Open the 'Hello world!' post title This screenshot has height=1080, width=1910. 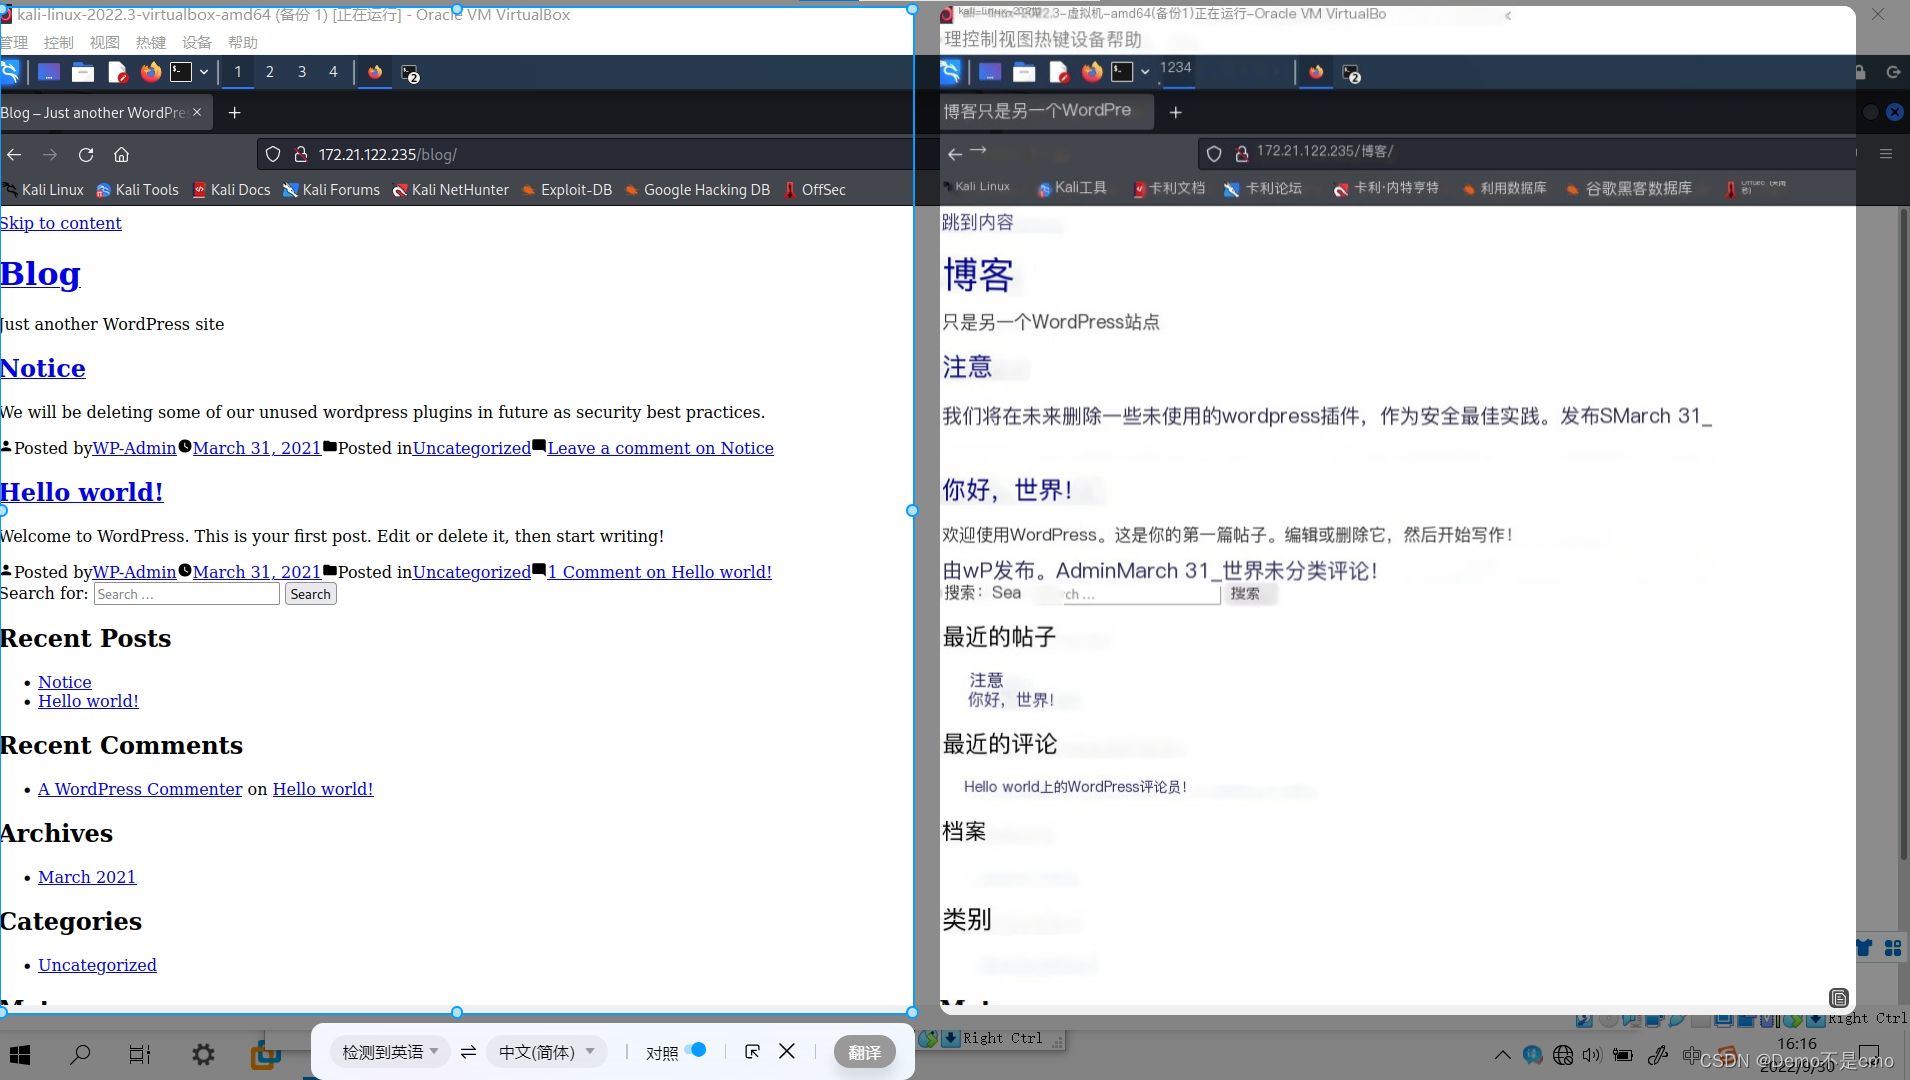(82, 492)
